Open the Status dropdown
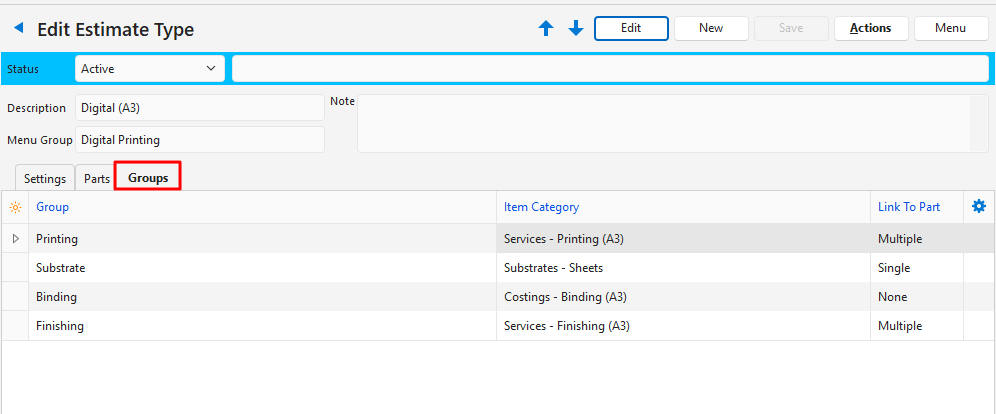This screenshot has height=414, width=996. 150,68
